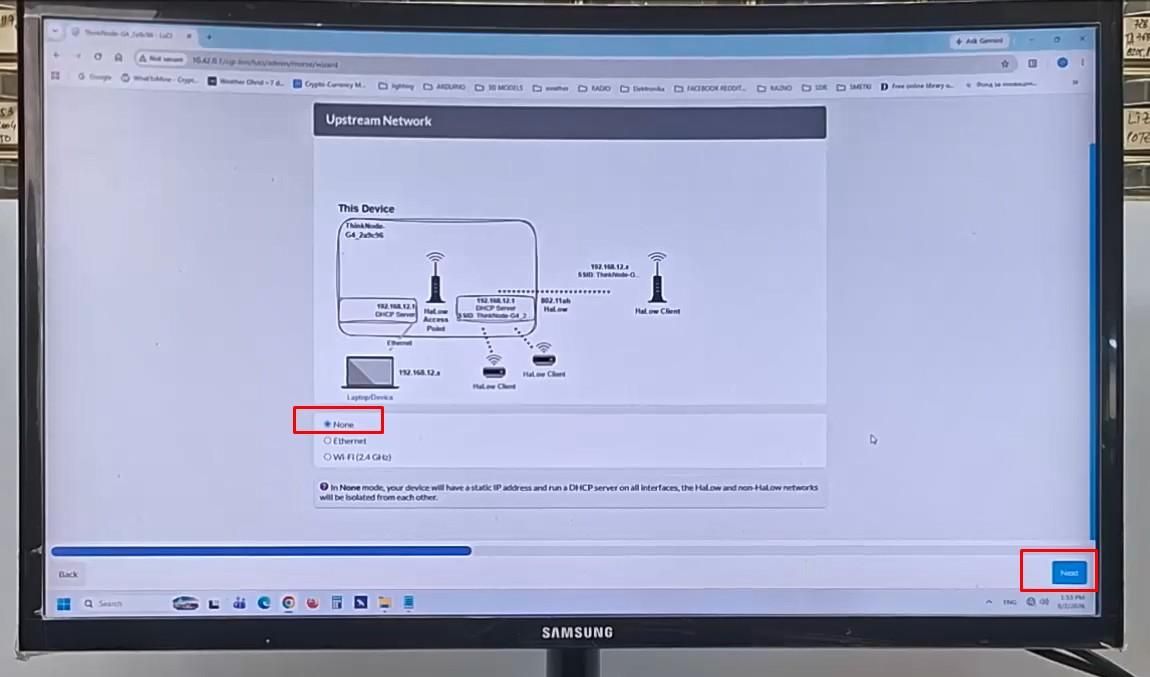Open the ARDUINO bookmarks folder
Image resolution: width=1150 pixels, height=677 pixels.
click(x=444, y=87)
